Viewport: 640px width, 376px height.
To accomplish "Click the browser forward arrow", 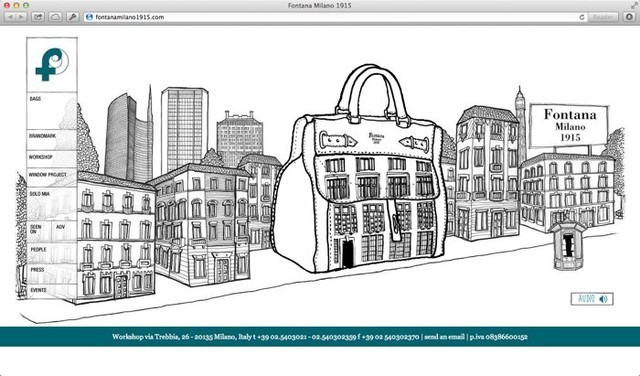I will [x=21, y=17].
